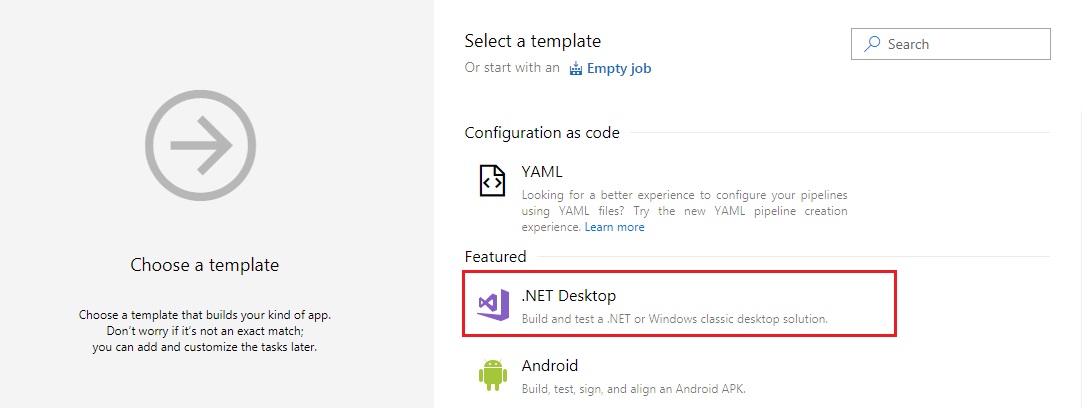
Task: Select the Visual Studio .NET Desktop icon
Action: (493, 307)
